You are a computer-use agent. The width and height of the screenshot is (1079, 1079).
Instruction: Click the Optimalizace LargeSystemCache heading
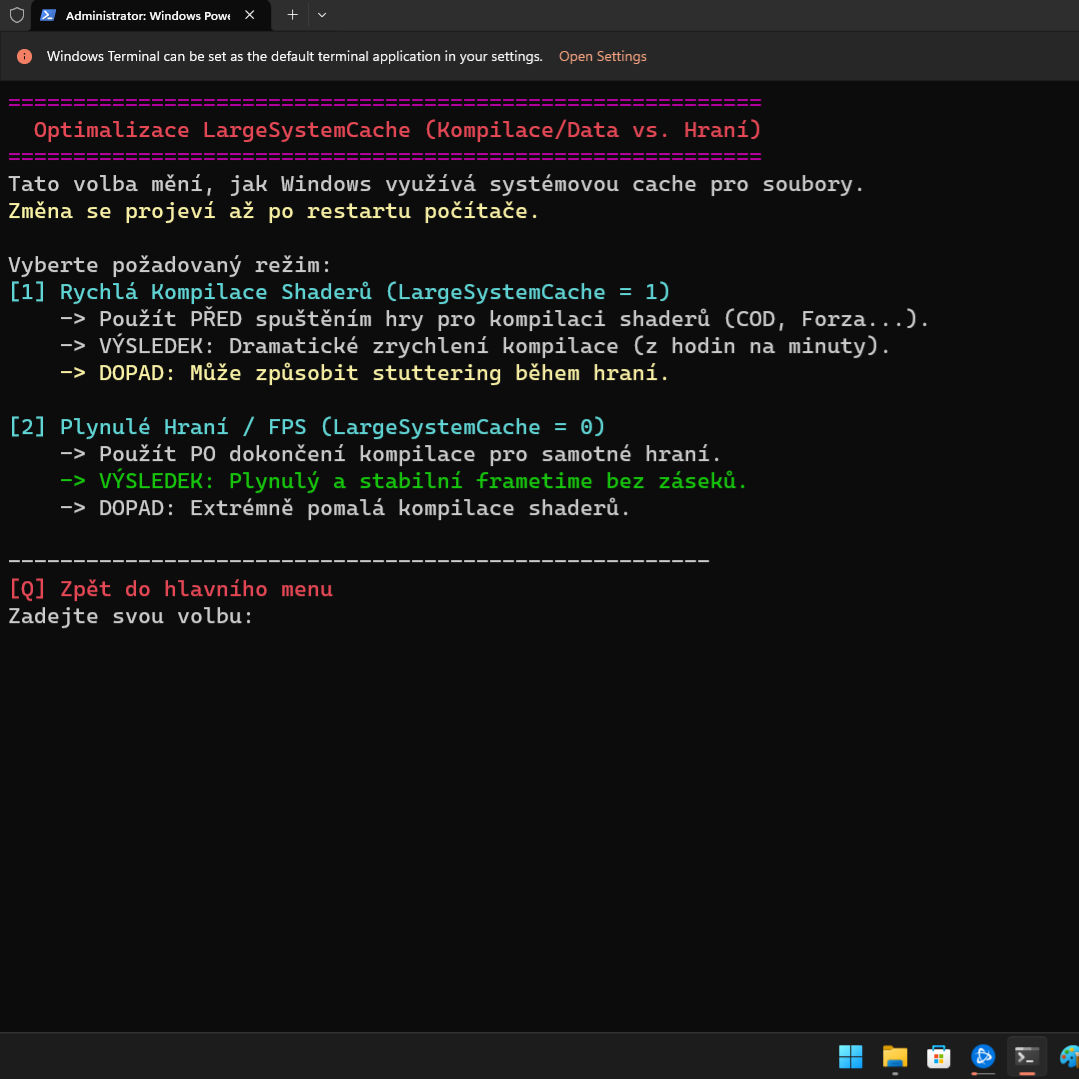(x=397, y=130)
